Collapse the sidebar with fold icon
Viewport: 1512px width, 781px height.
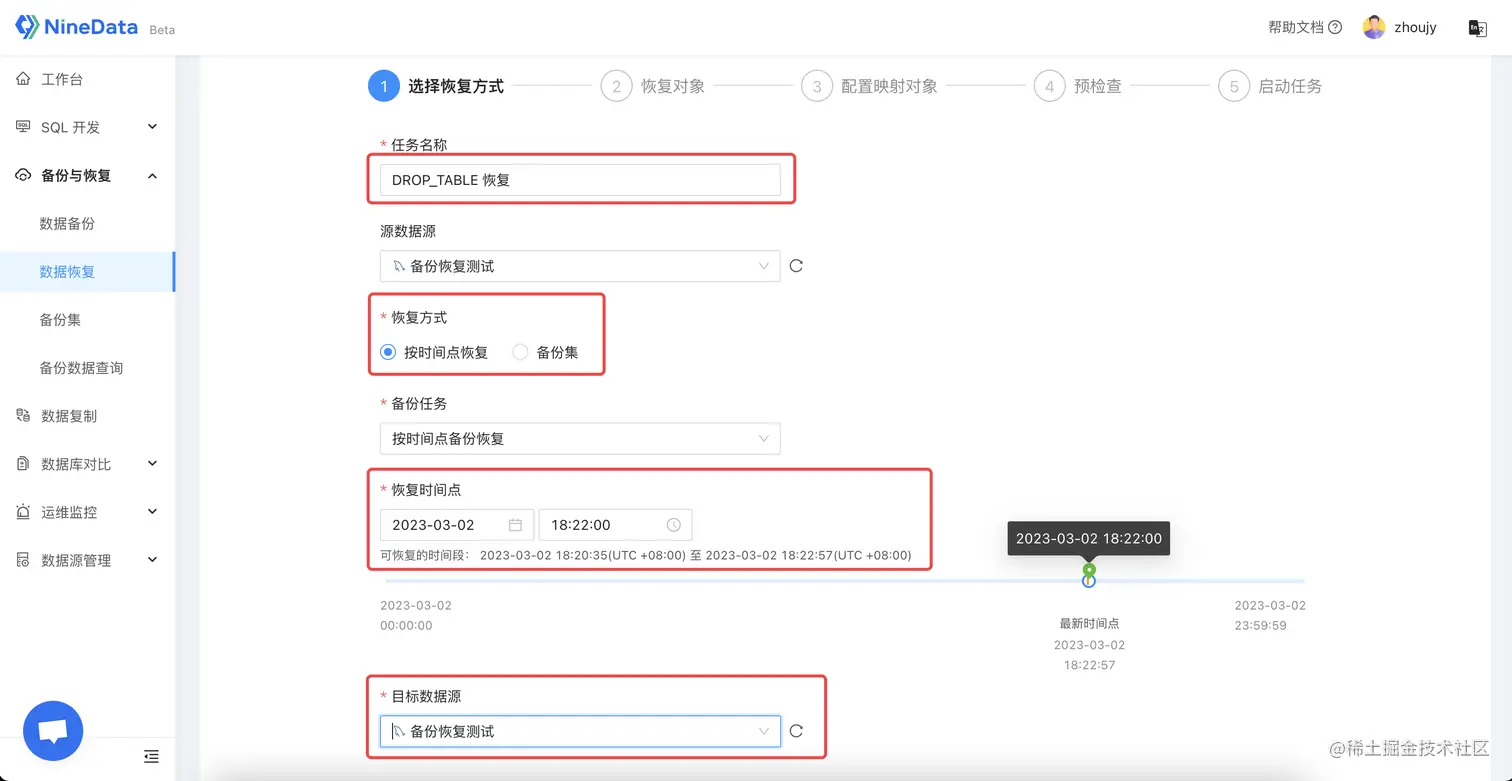point(151,756)
